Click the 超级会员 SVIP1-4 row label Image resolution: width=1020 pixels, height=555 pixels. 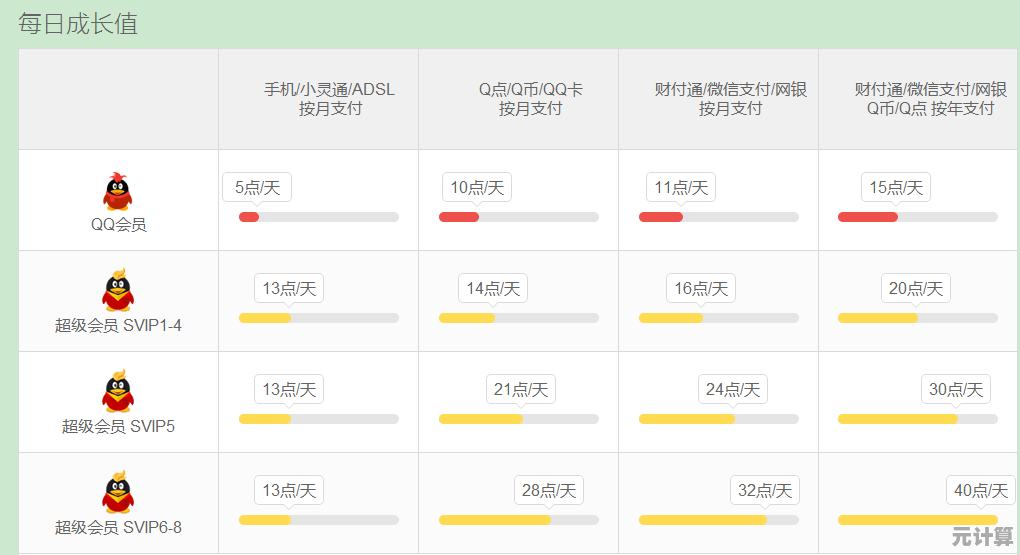pyautogui.click(x=118, y=325)
